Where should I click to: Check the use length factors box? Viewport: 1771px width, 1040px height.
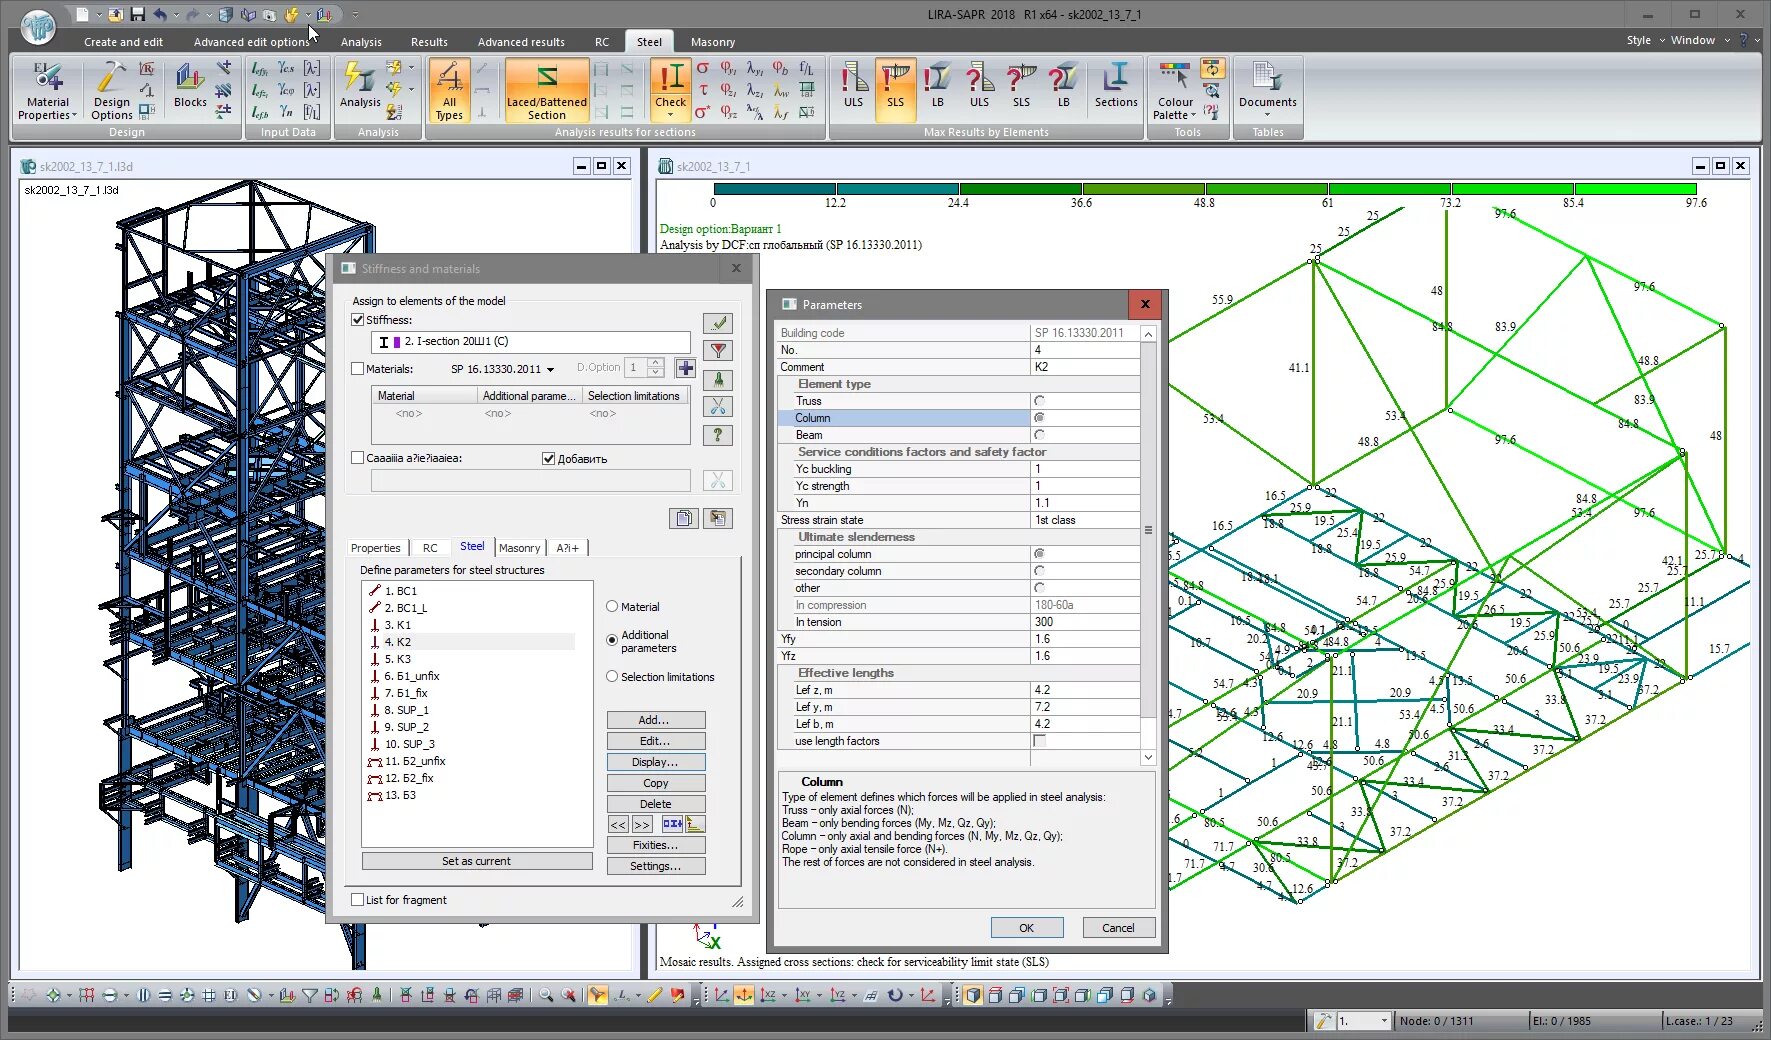(x=1039, y=741)
